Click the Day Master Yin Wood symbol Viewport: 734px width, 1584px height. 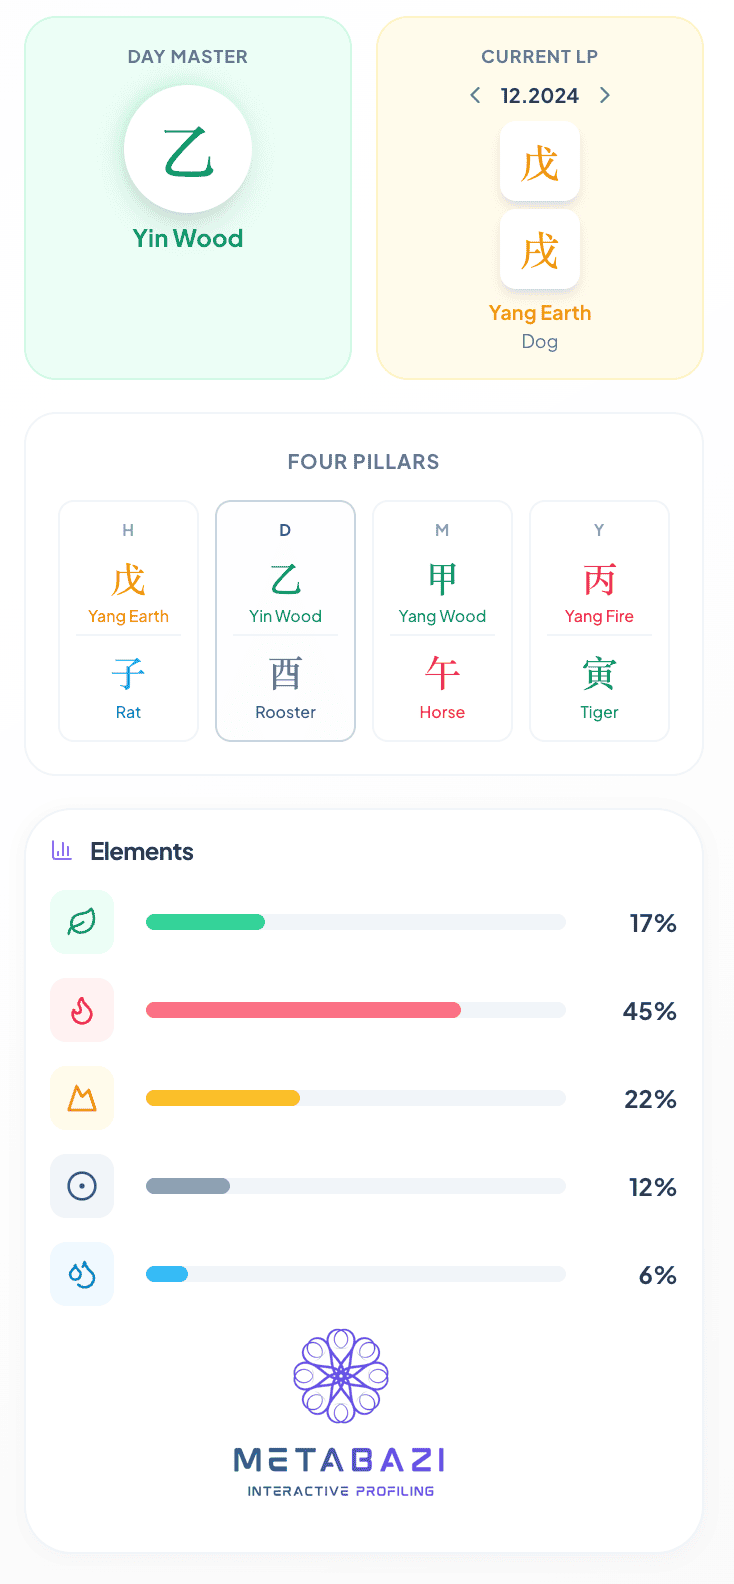click(188, 149)
